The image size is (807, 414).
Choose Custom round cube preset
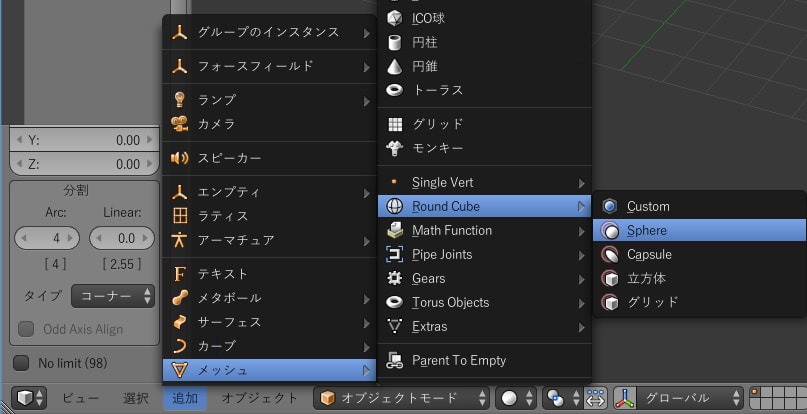pos(699,206)
